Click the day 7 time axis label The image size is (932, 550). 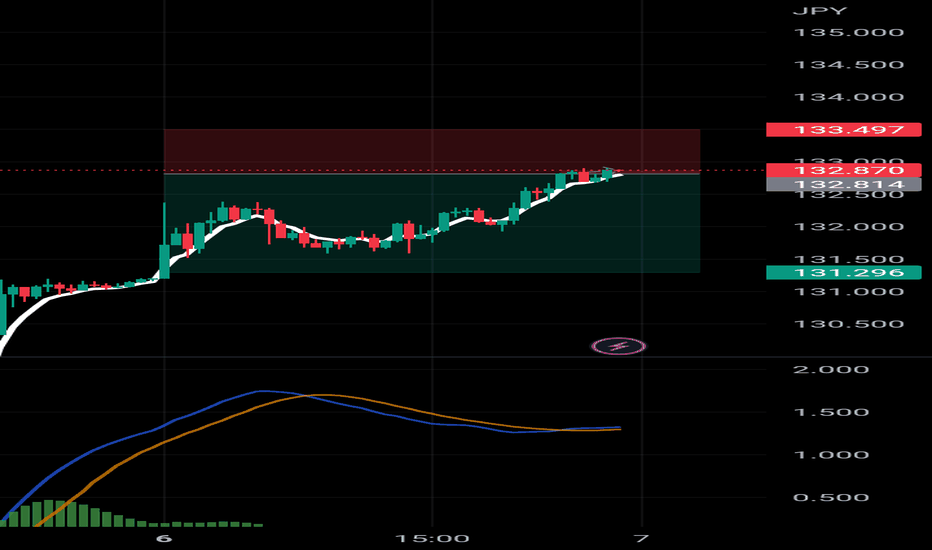pos(641,539)
